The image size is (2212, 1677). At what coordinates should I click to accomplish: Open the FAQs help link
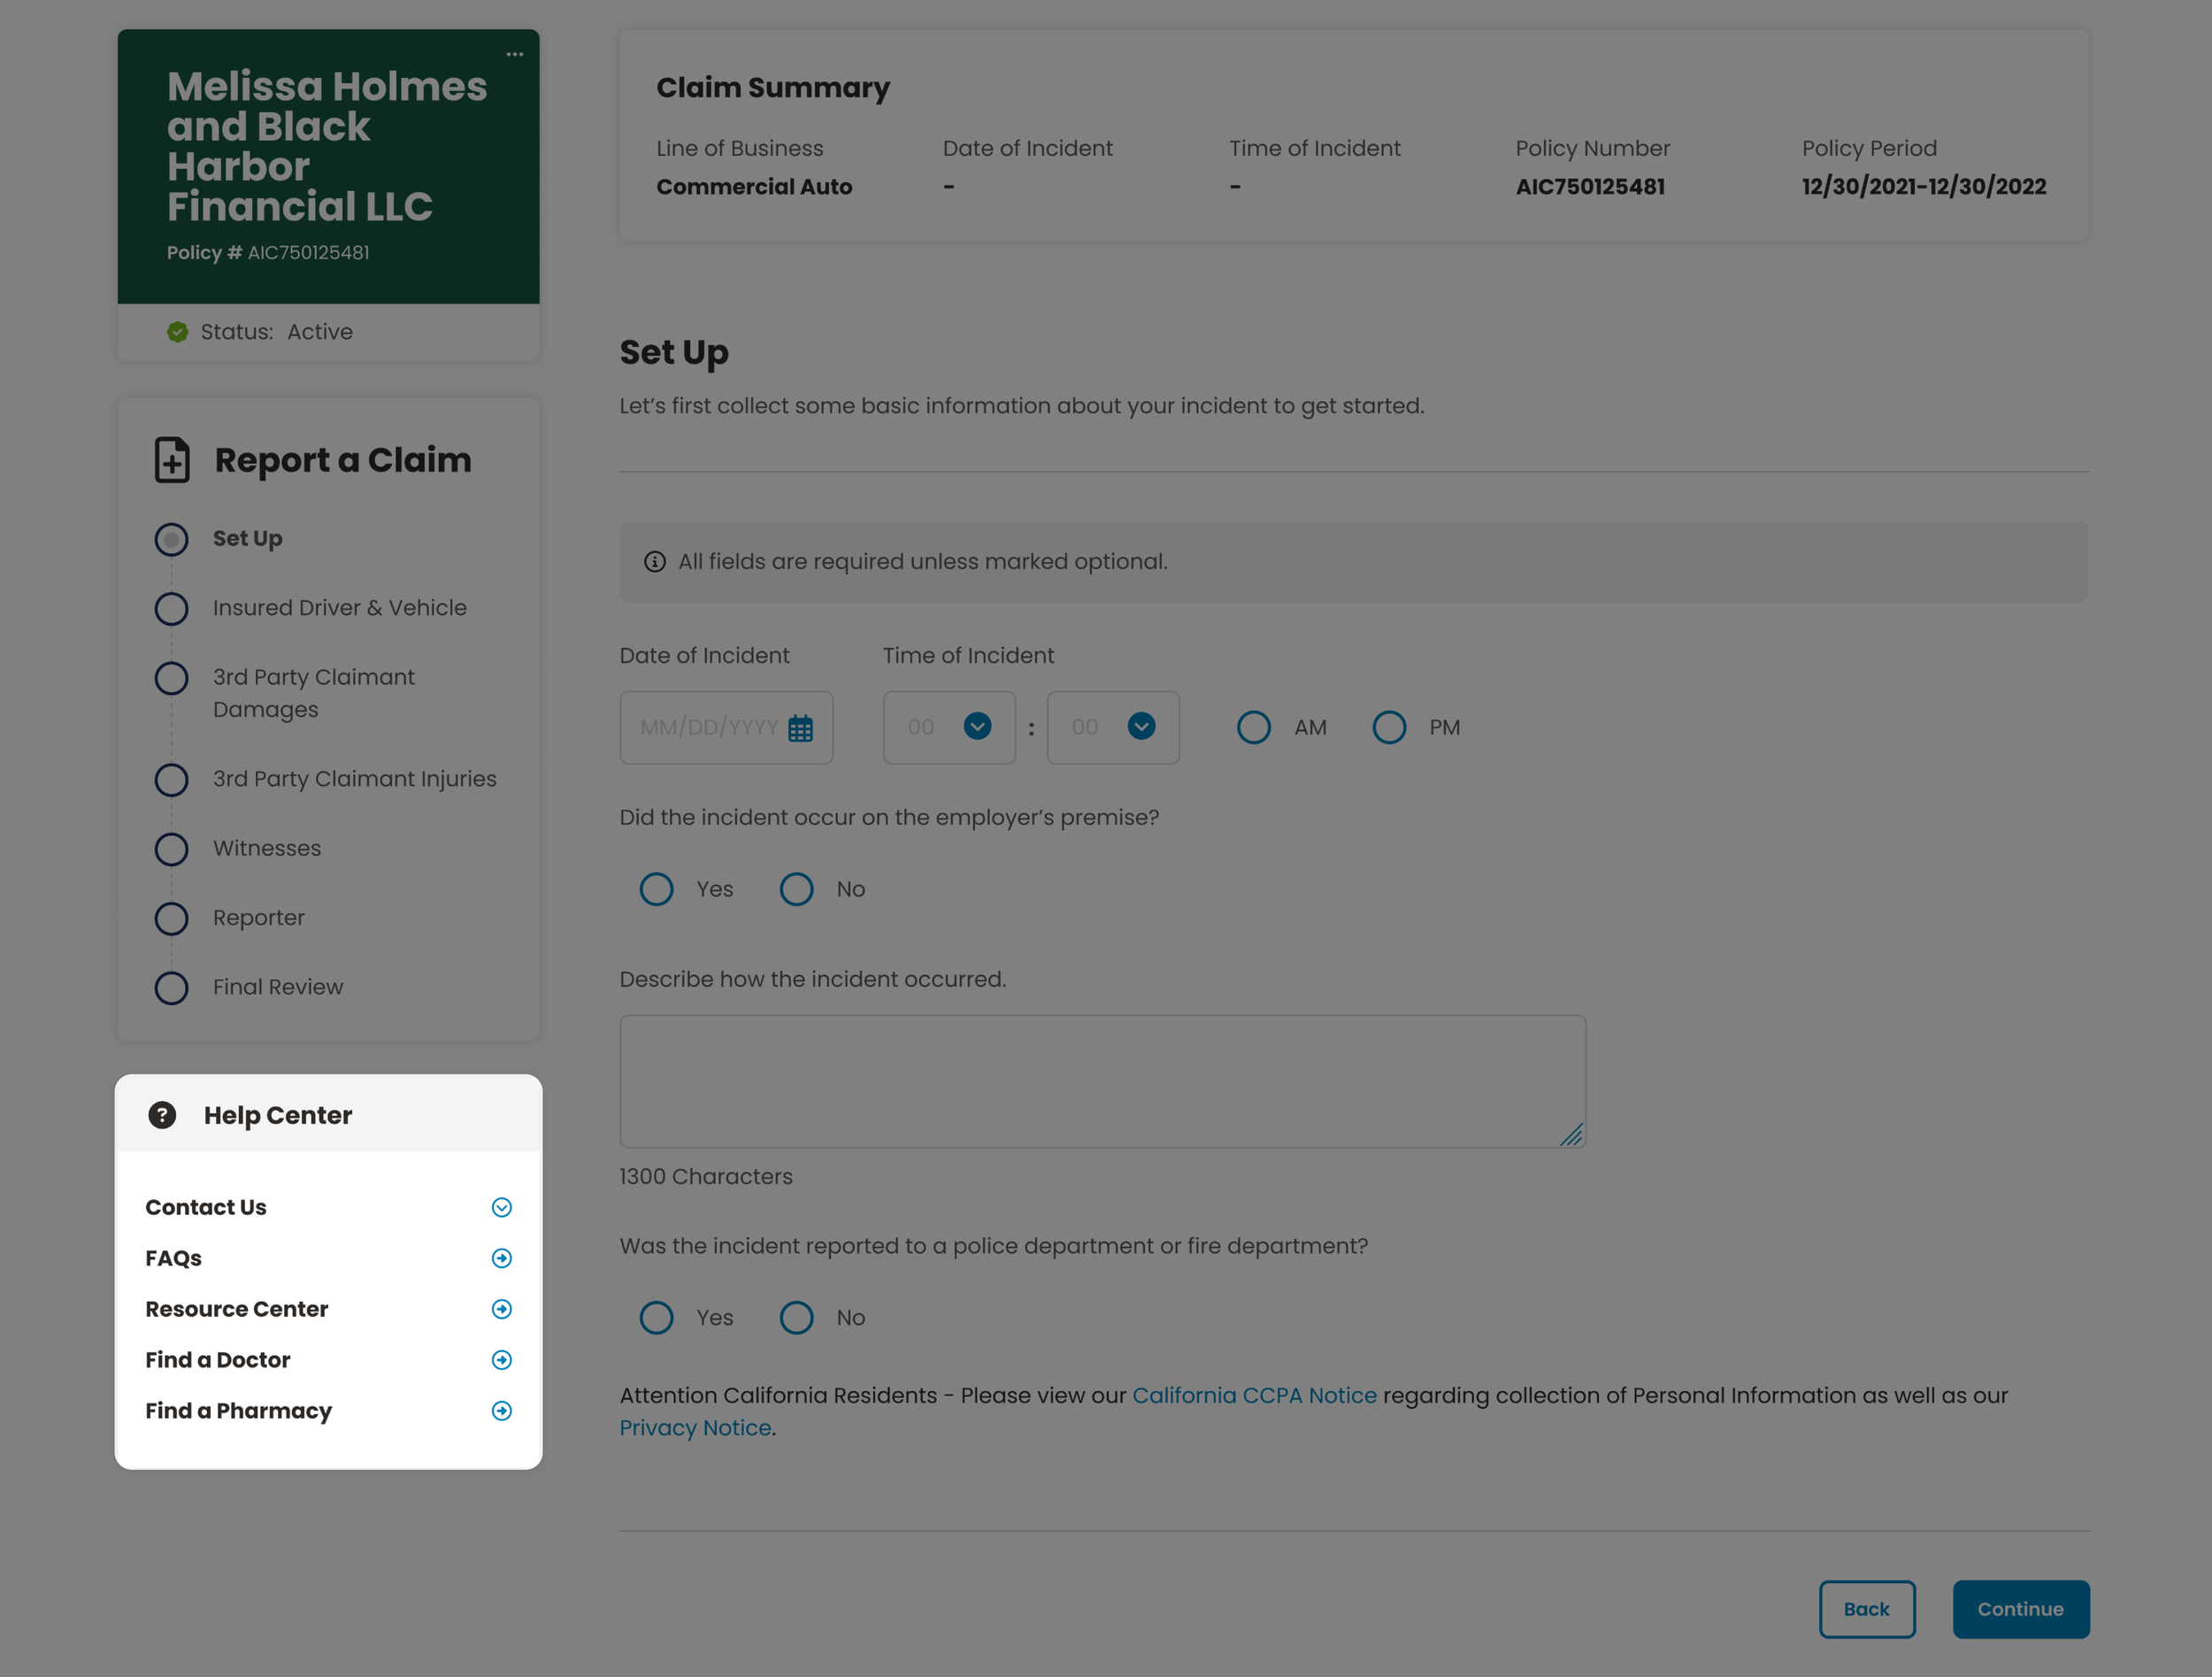pyautogui.click(x=173, y=1258)
